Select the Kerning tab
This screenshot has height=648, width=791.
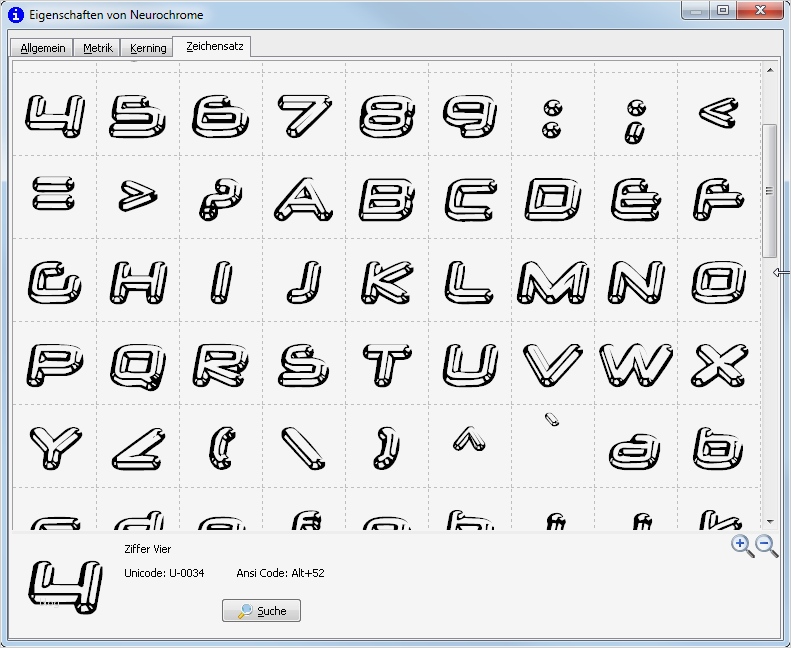tap(148, 48)
